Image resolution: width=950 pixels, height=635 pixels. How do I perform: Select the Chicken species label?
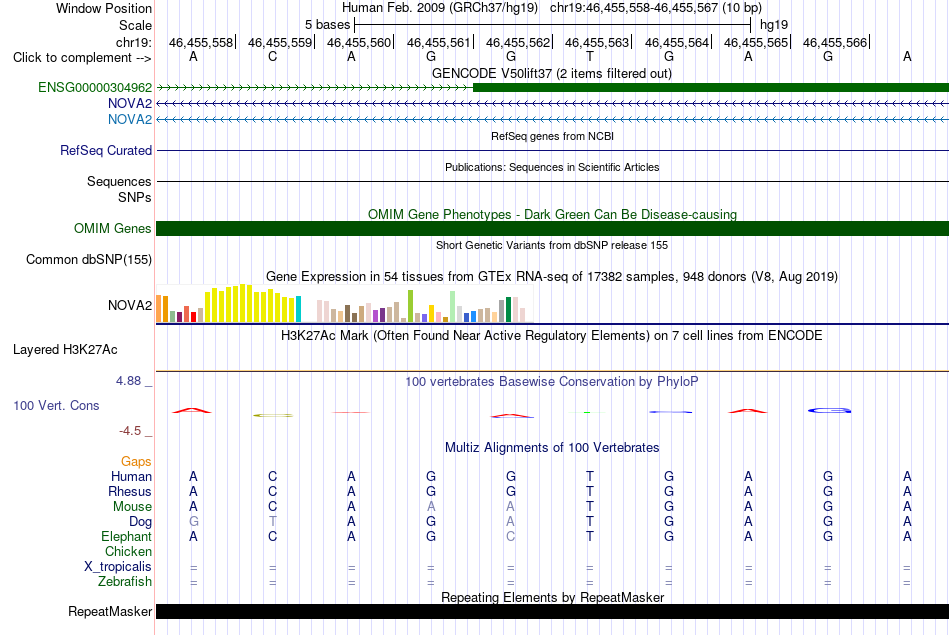(128, 551)
